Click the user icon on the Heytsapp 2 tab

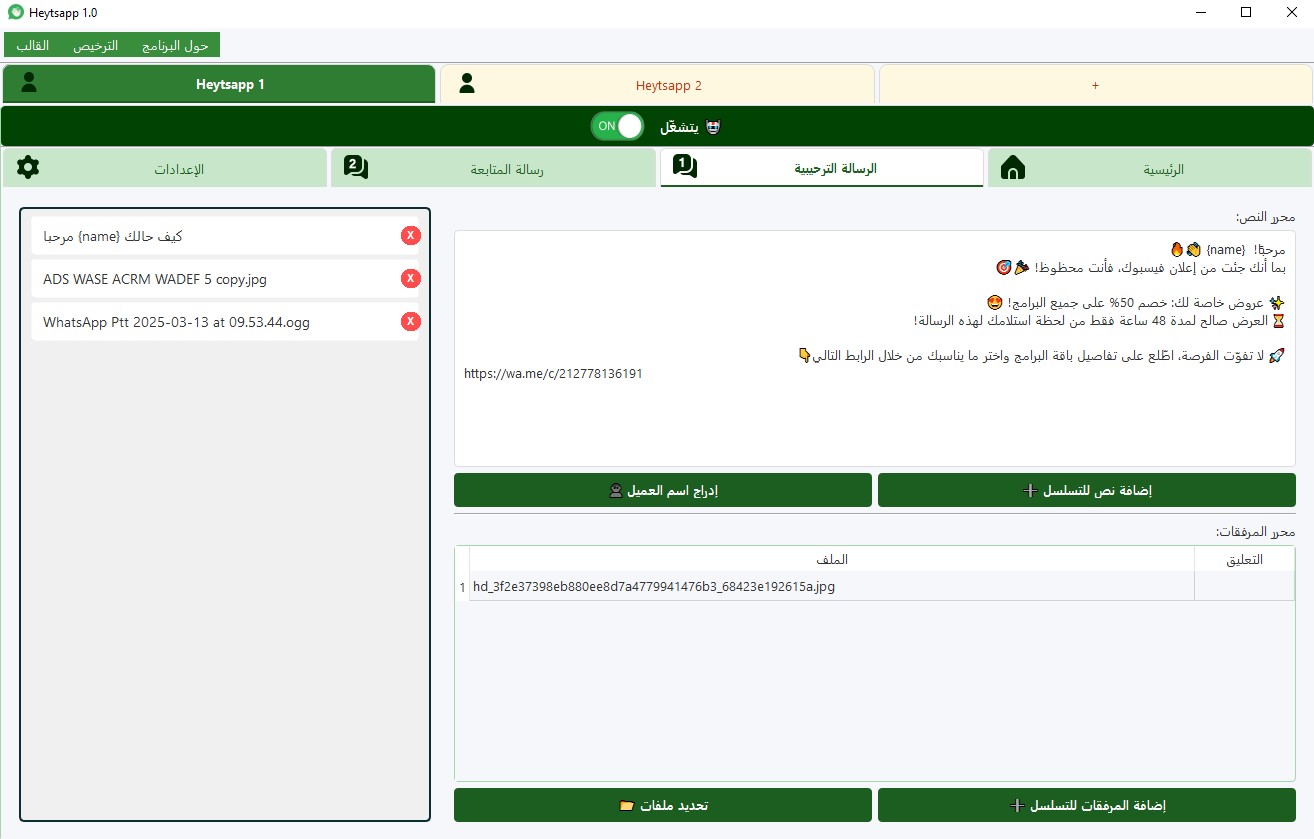[466, 84]
